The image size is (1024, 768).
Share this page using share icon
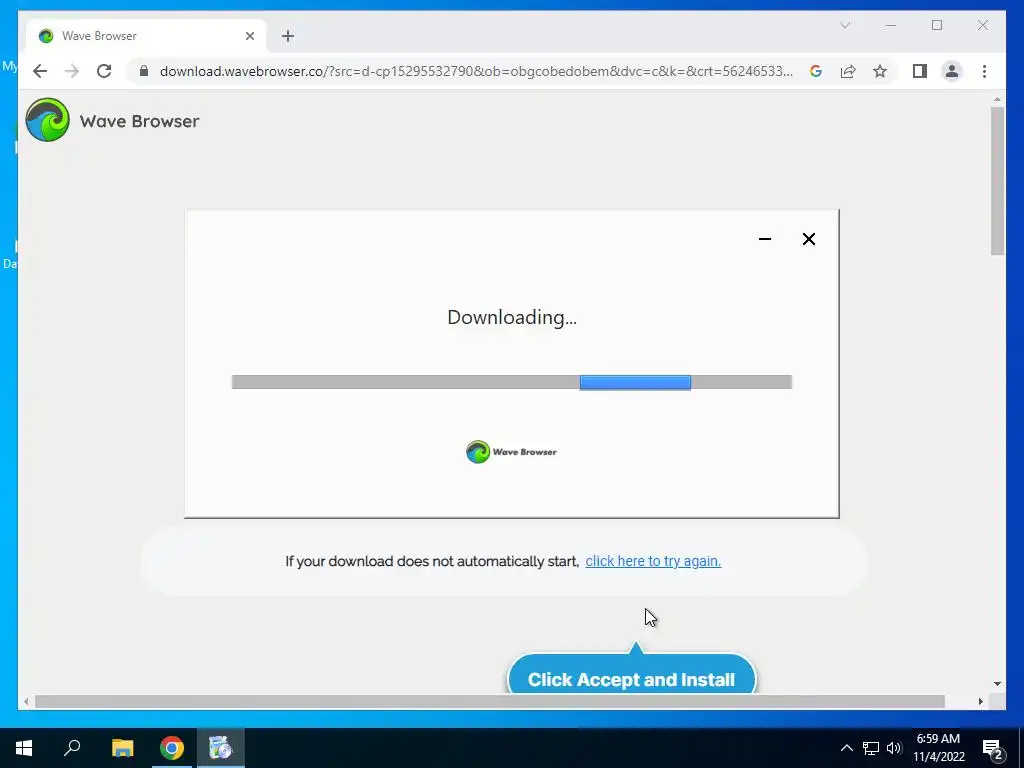click(848, 71)
